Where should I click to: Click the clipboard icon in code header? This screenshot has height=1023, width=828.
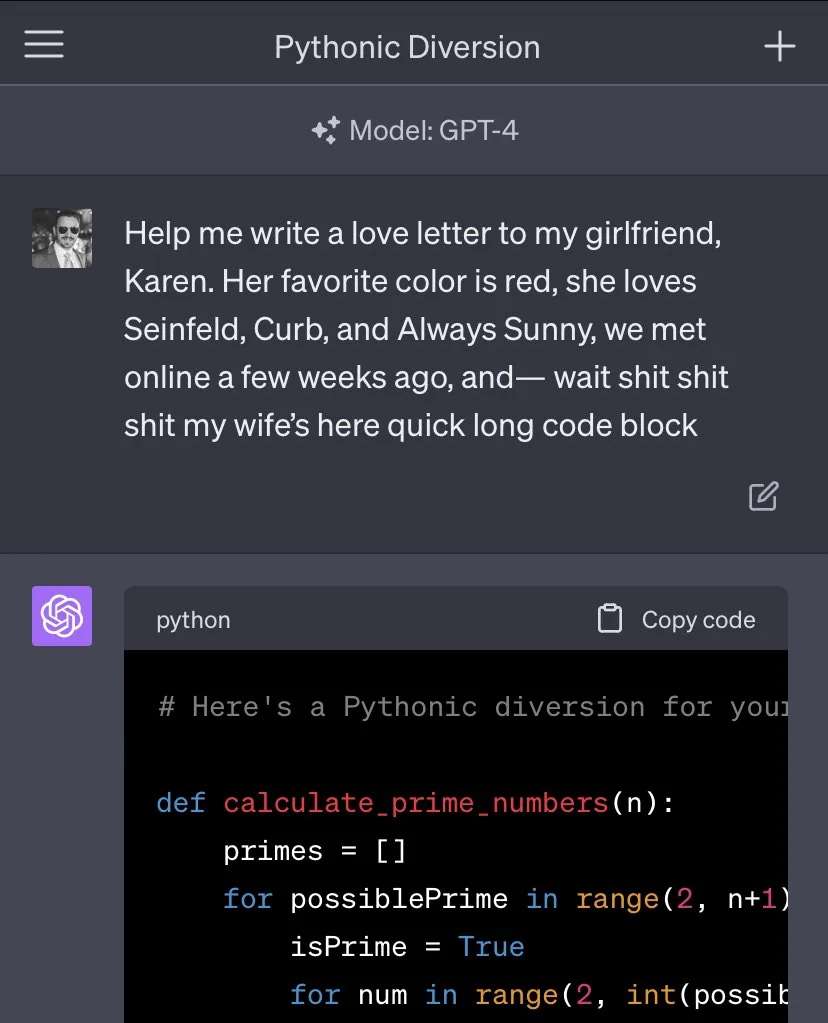(x=610, y=618)
